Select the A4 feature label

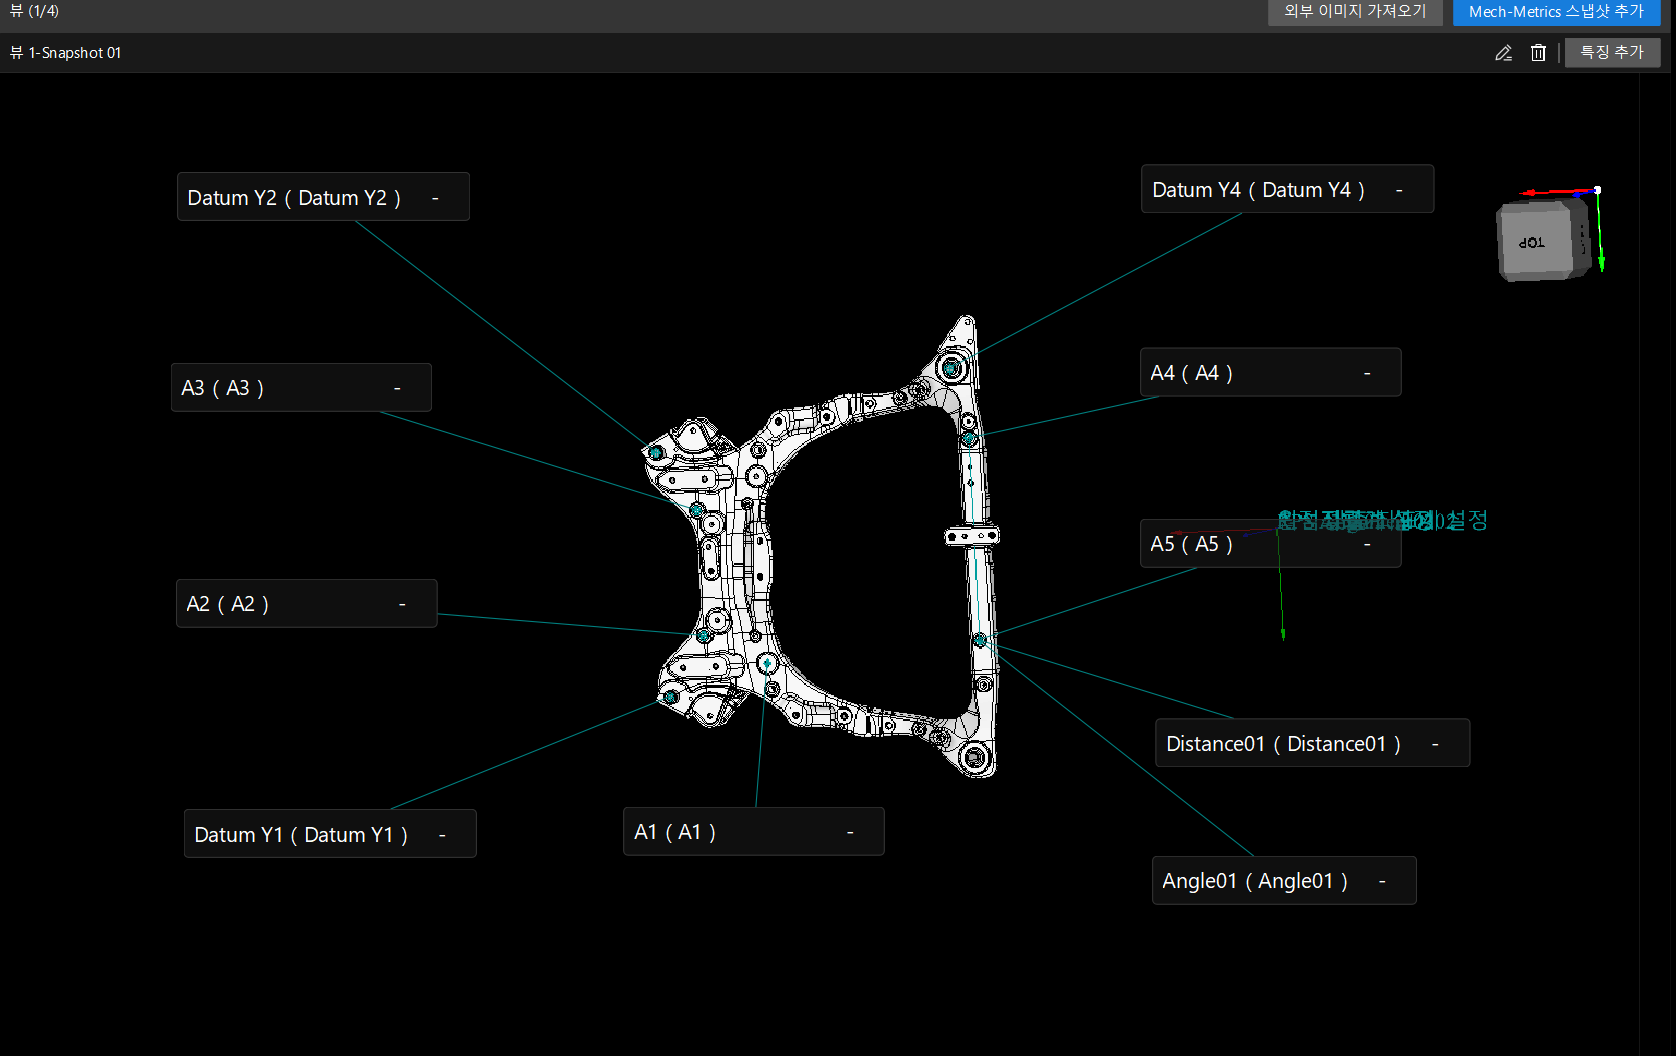pos(1270,373)
